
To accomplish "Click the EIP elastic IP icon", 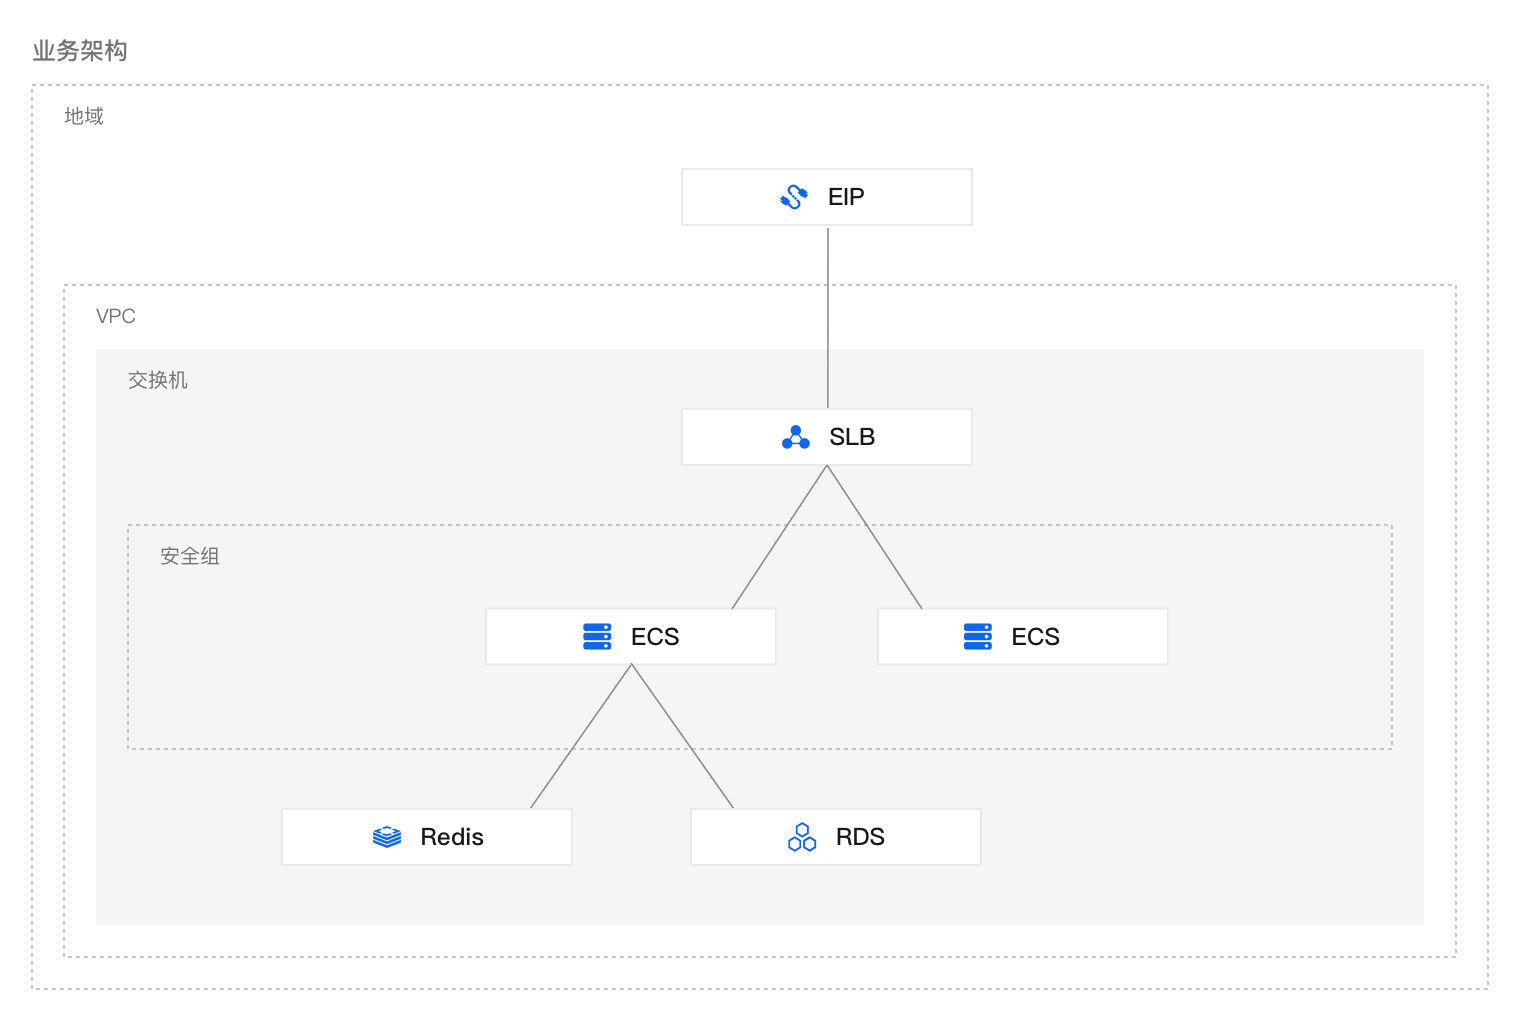I will click(793, 197).
